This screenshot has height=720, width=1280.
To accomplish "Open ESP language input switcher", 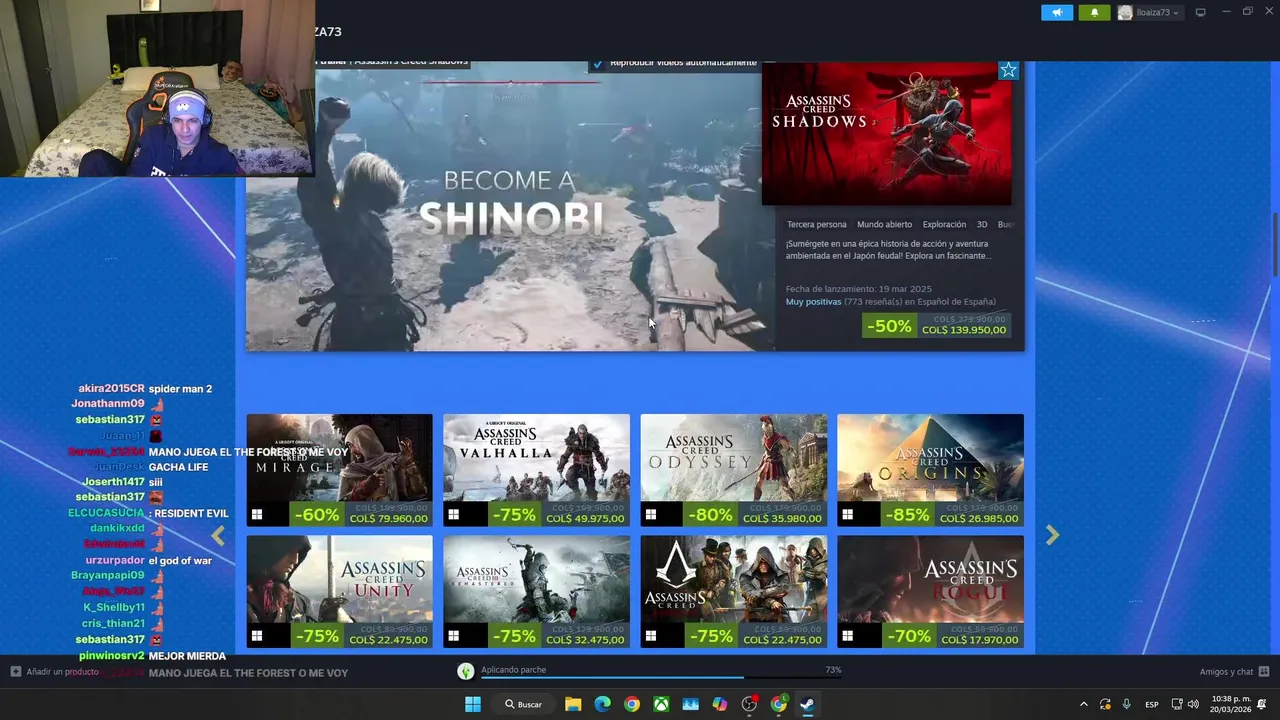I will click(x=1152, y=704).
